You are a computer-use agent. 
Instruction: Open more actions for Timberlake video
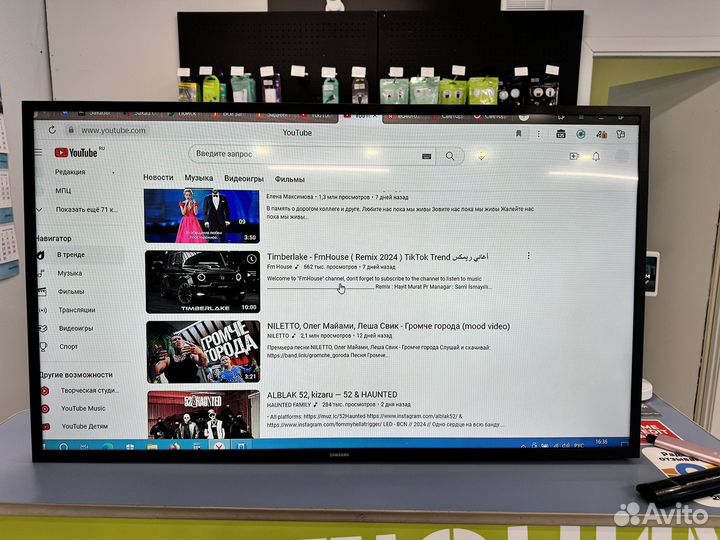pos(529,256)
